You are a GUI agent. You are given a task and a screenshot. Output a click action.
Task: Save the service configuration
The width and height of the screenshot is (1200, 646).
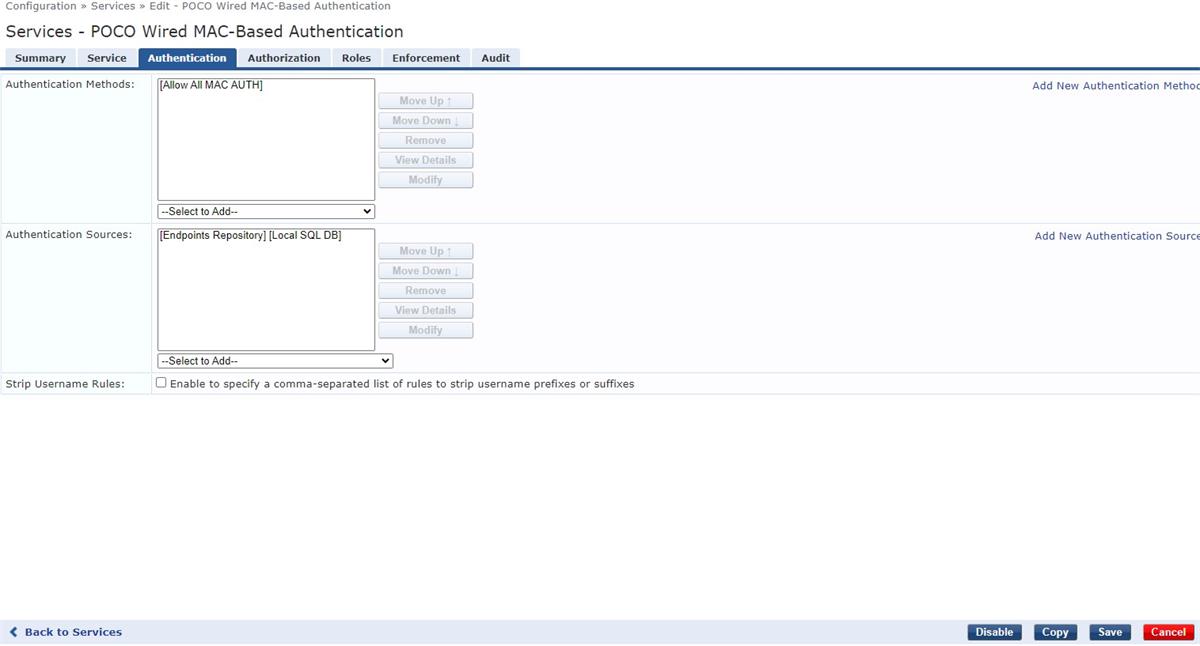point(1110,632)
